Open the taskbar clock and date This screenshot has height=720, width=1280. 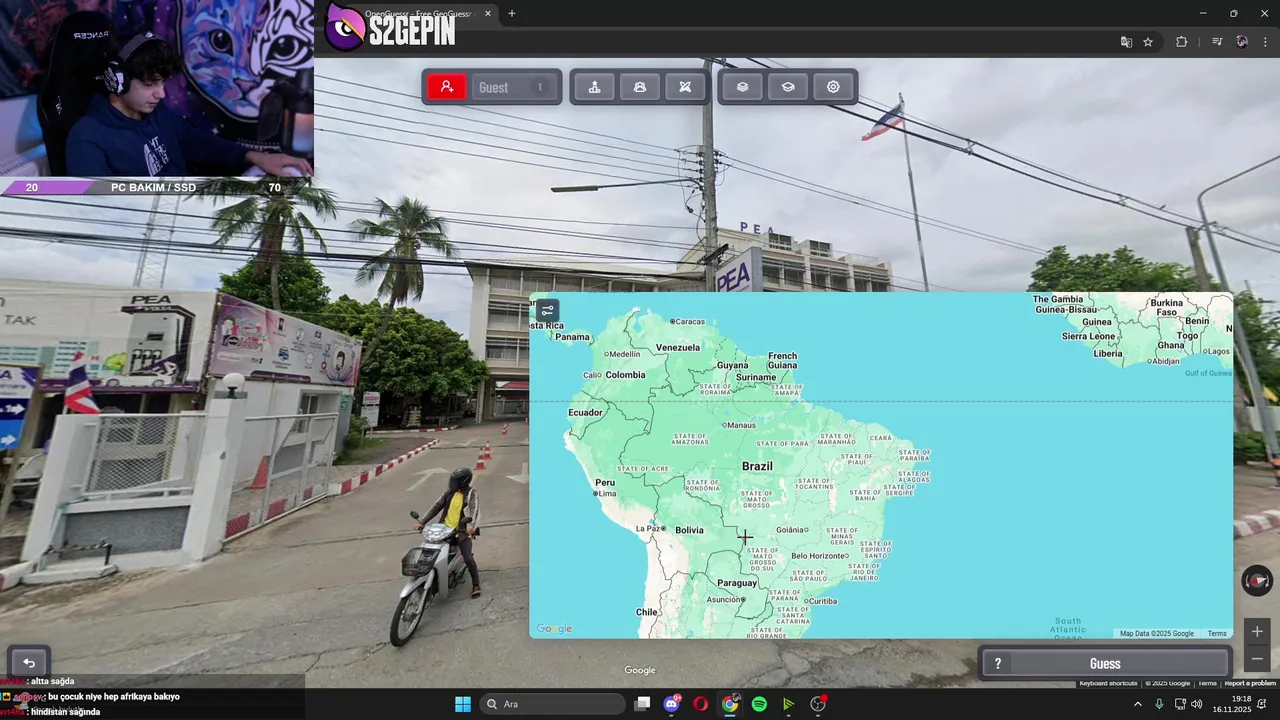[1233, 704]
